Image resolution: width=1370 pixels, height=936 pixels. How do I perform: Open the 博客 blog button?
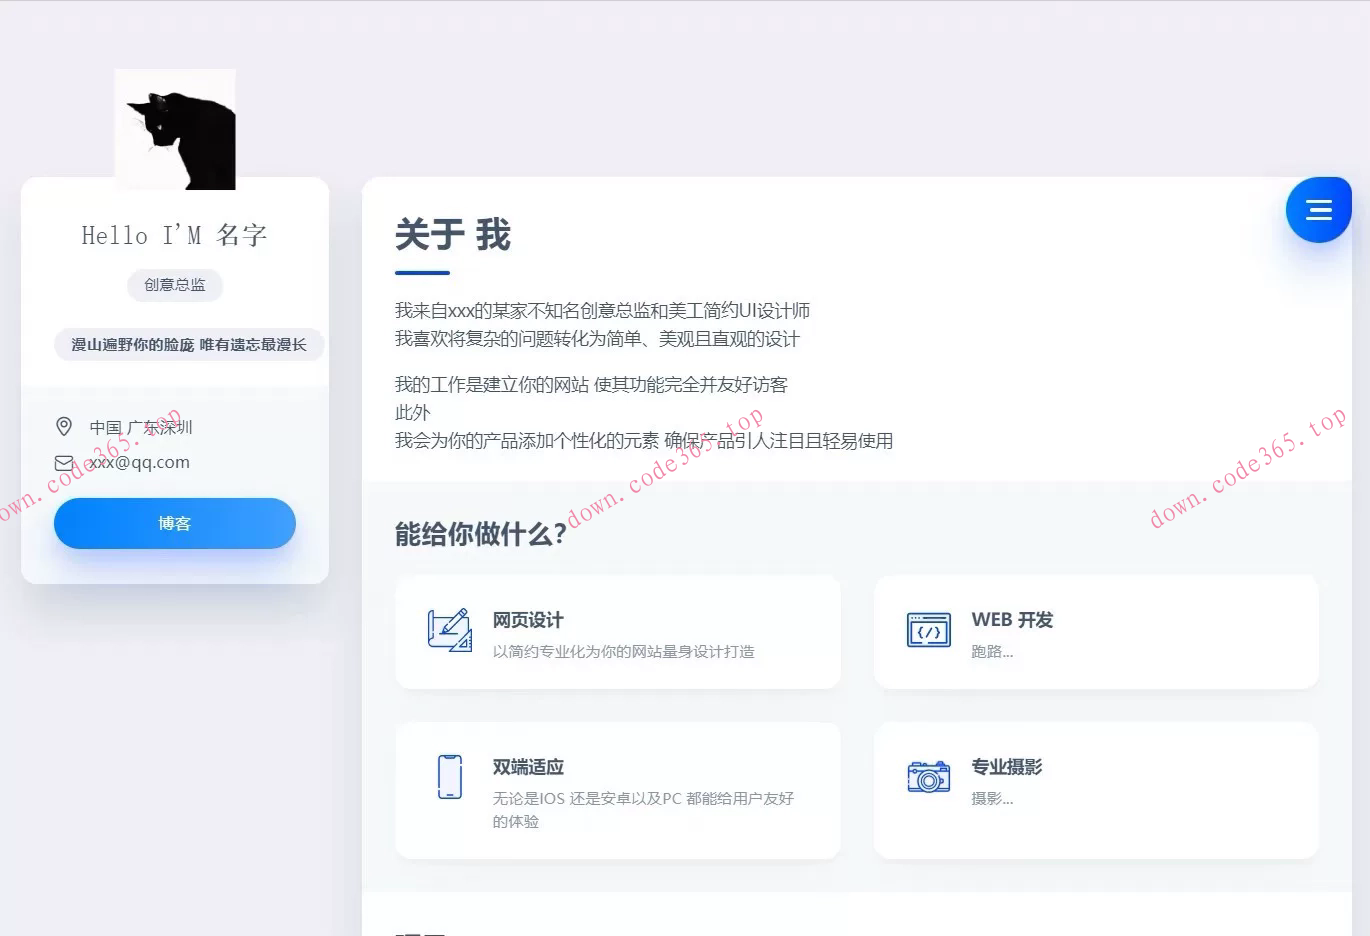pos(175,523)
